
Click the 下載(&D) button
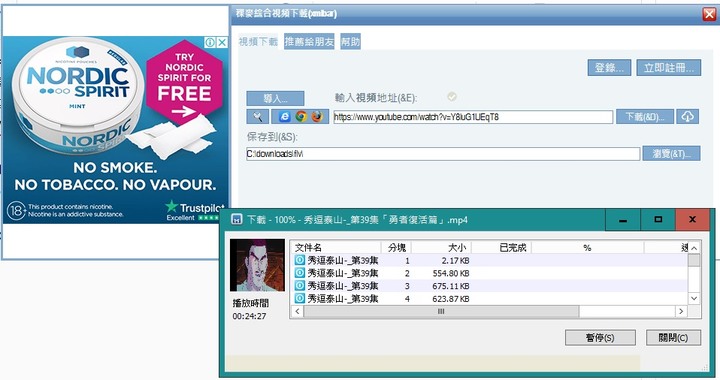click(645, 117)
